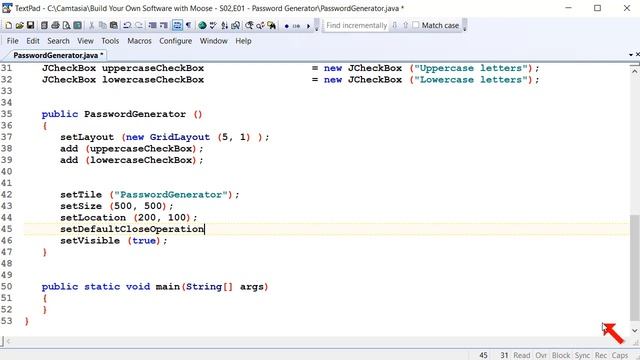Click the Sort icon

point(224,25)
